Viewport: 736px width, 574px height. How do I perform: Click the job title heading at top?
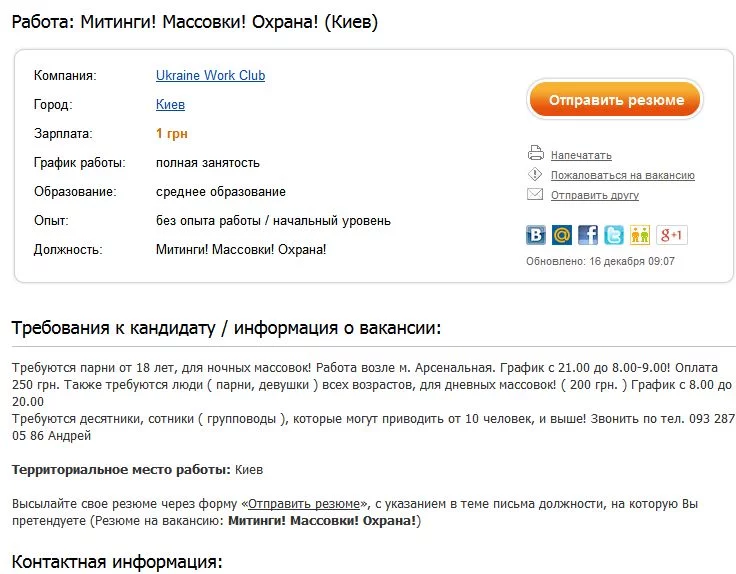click(195, 21)
